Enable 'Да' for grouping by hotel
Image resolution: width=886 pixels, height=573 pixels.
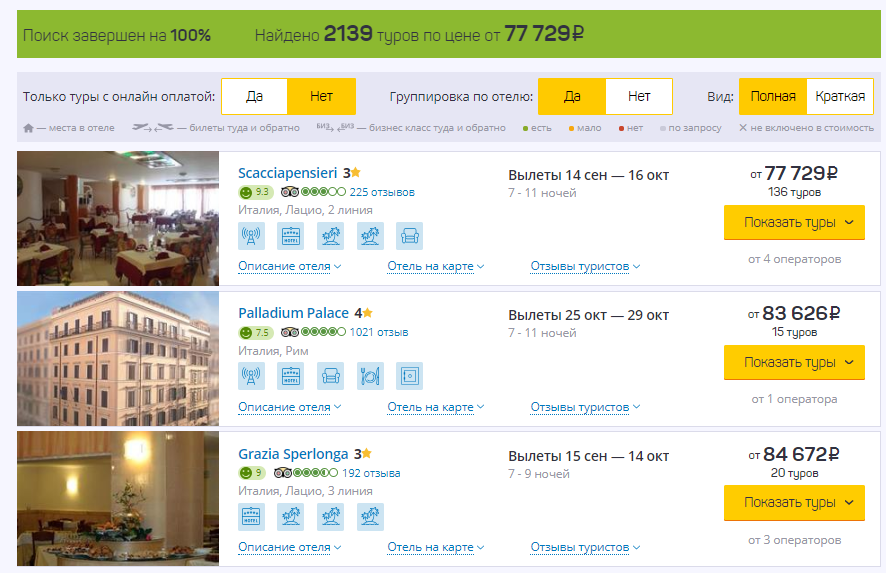click(x=572, y=97)
